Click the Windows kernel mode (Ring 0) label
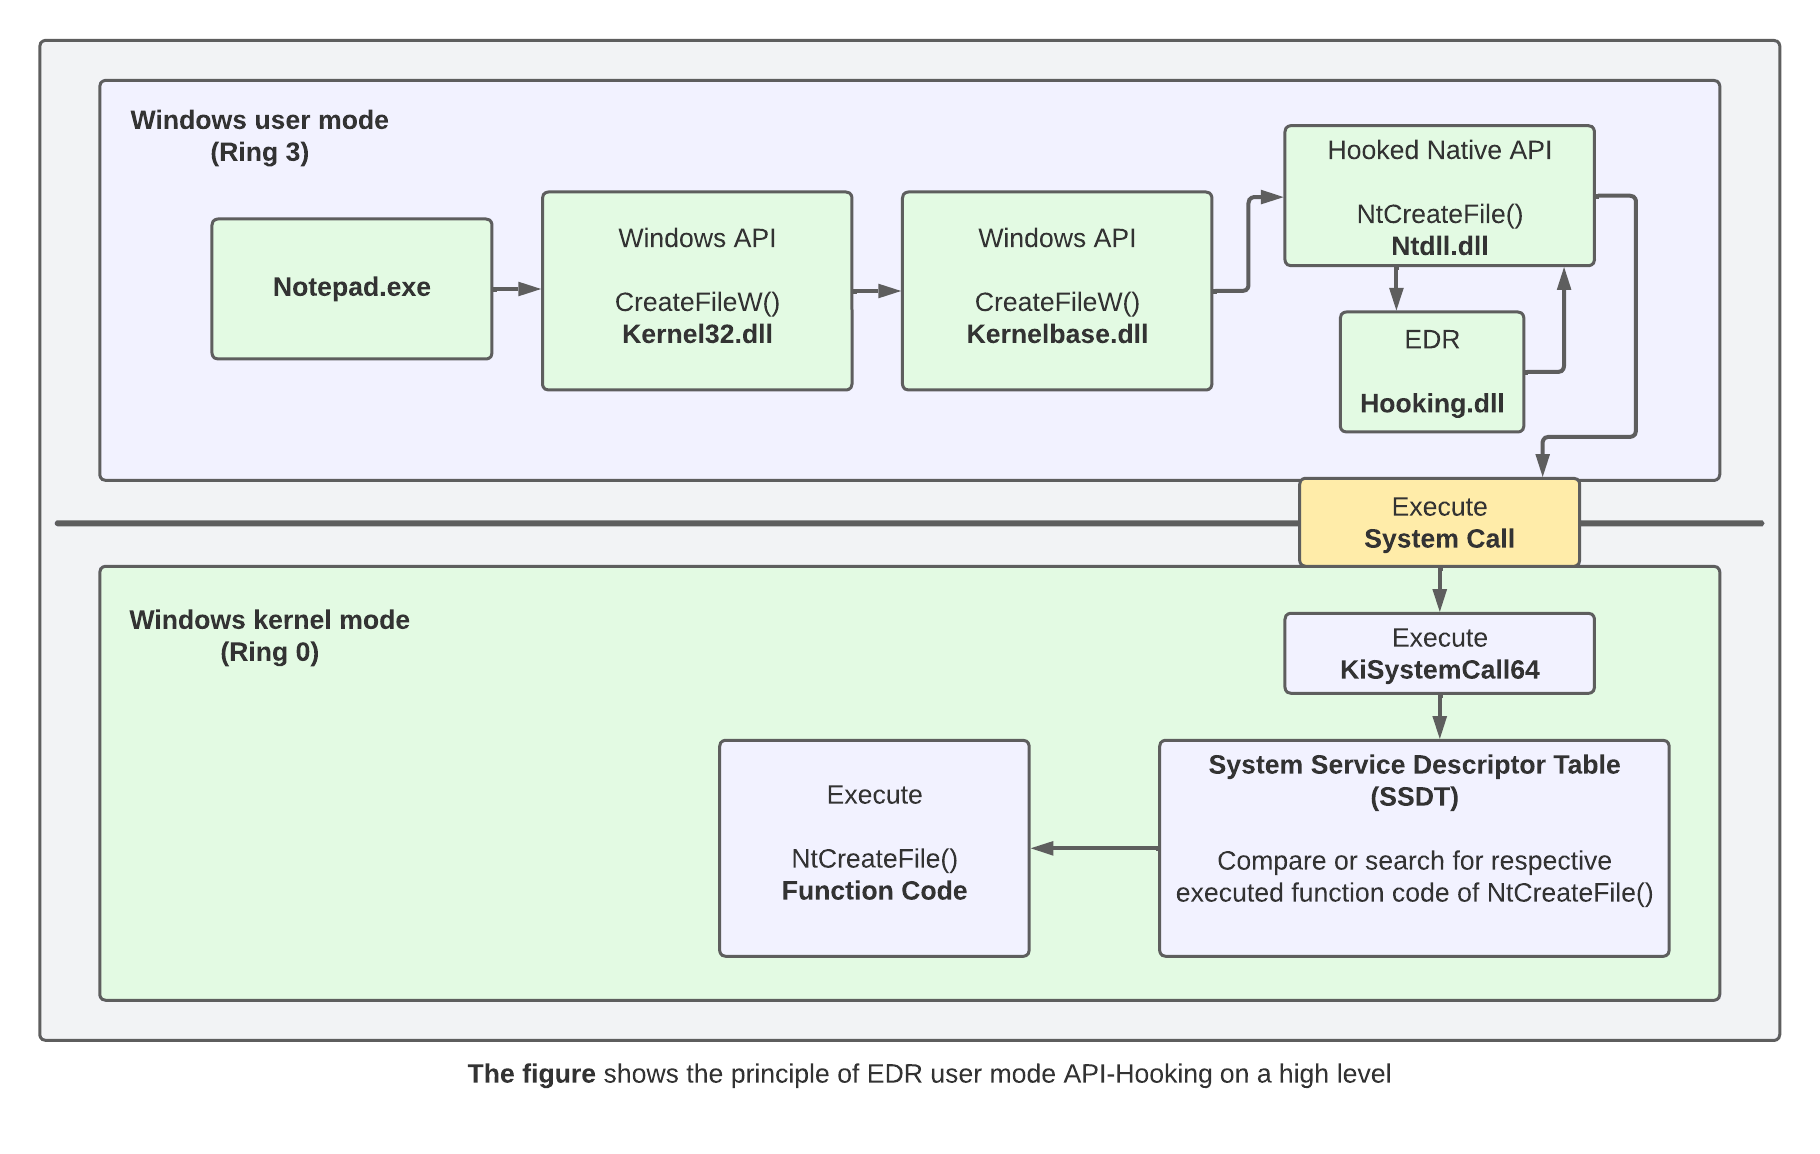 269,636
